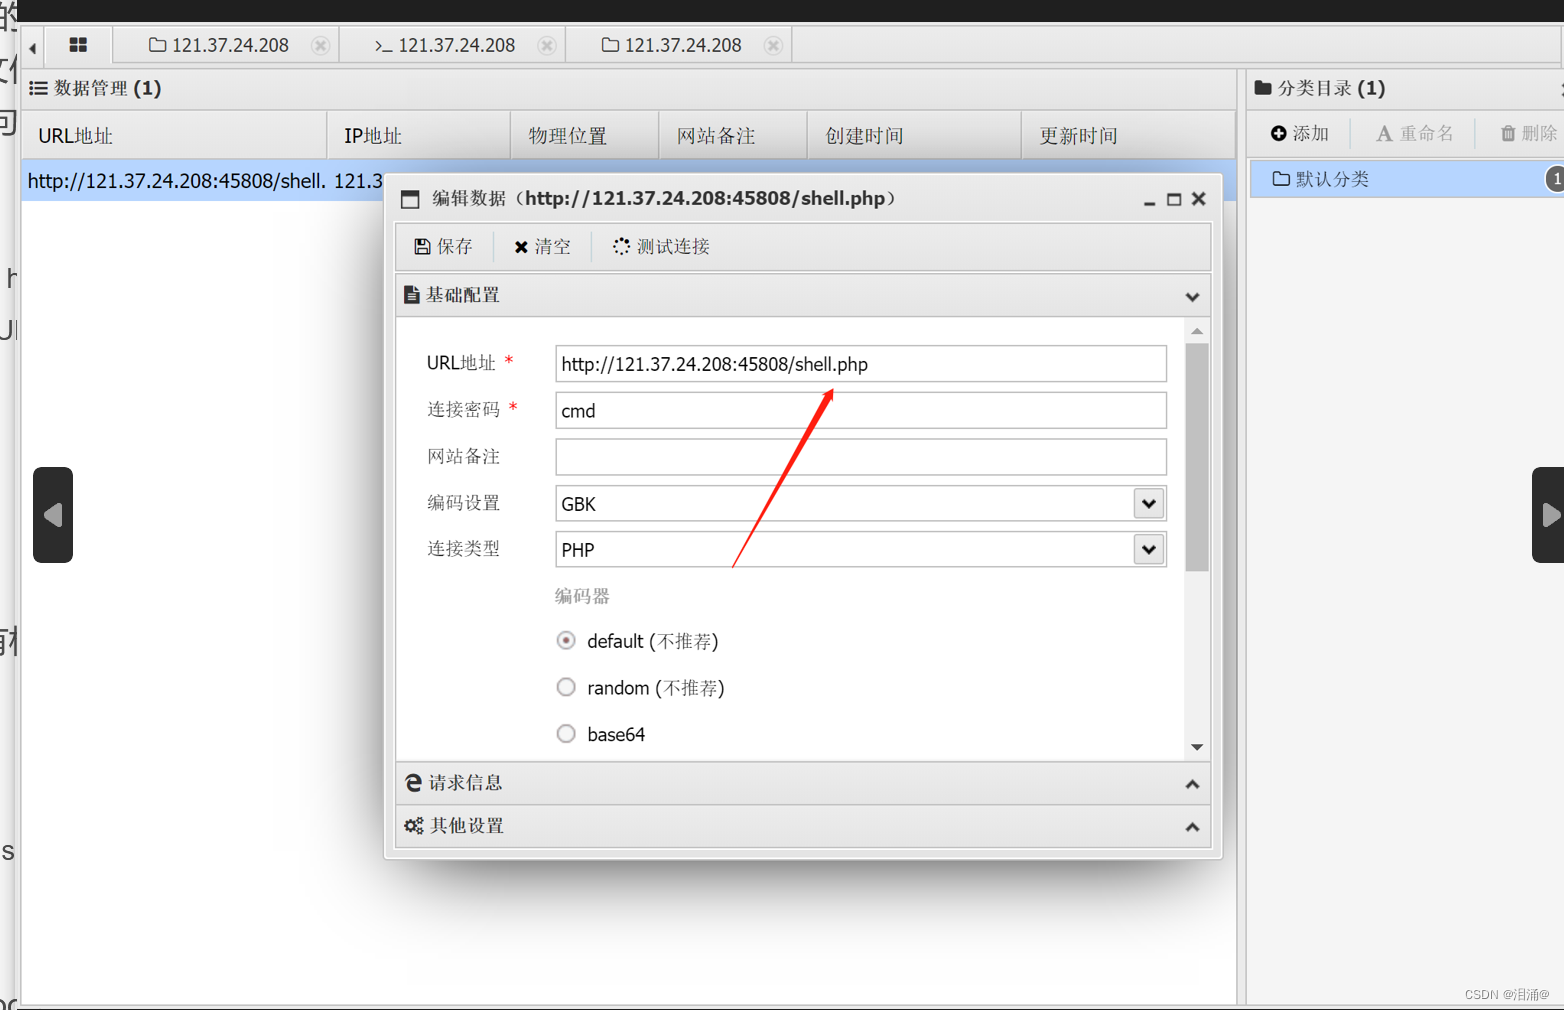This screenshot has width=1564, height=1010.
Task: Close the third 121.37.24.208 folder tab
Action: pyautogui.click(x=773, y=46)
